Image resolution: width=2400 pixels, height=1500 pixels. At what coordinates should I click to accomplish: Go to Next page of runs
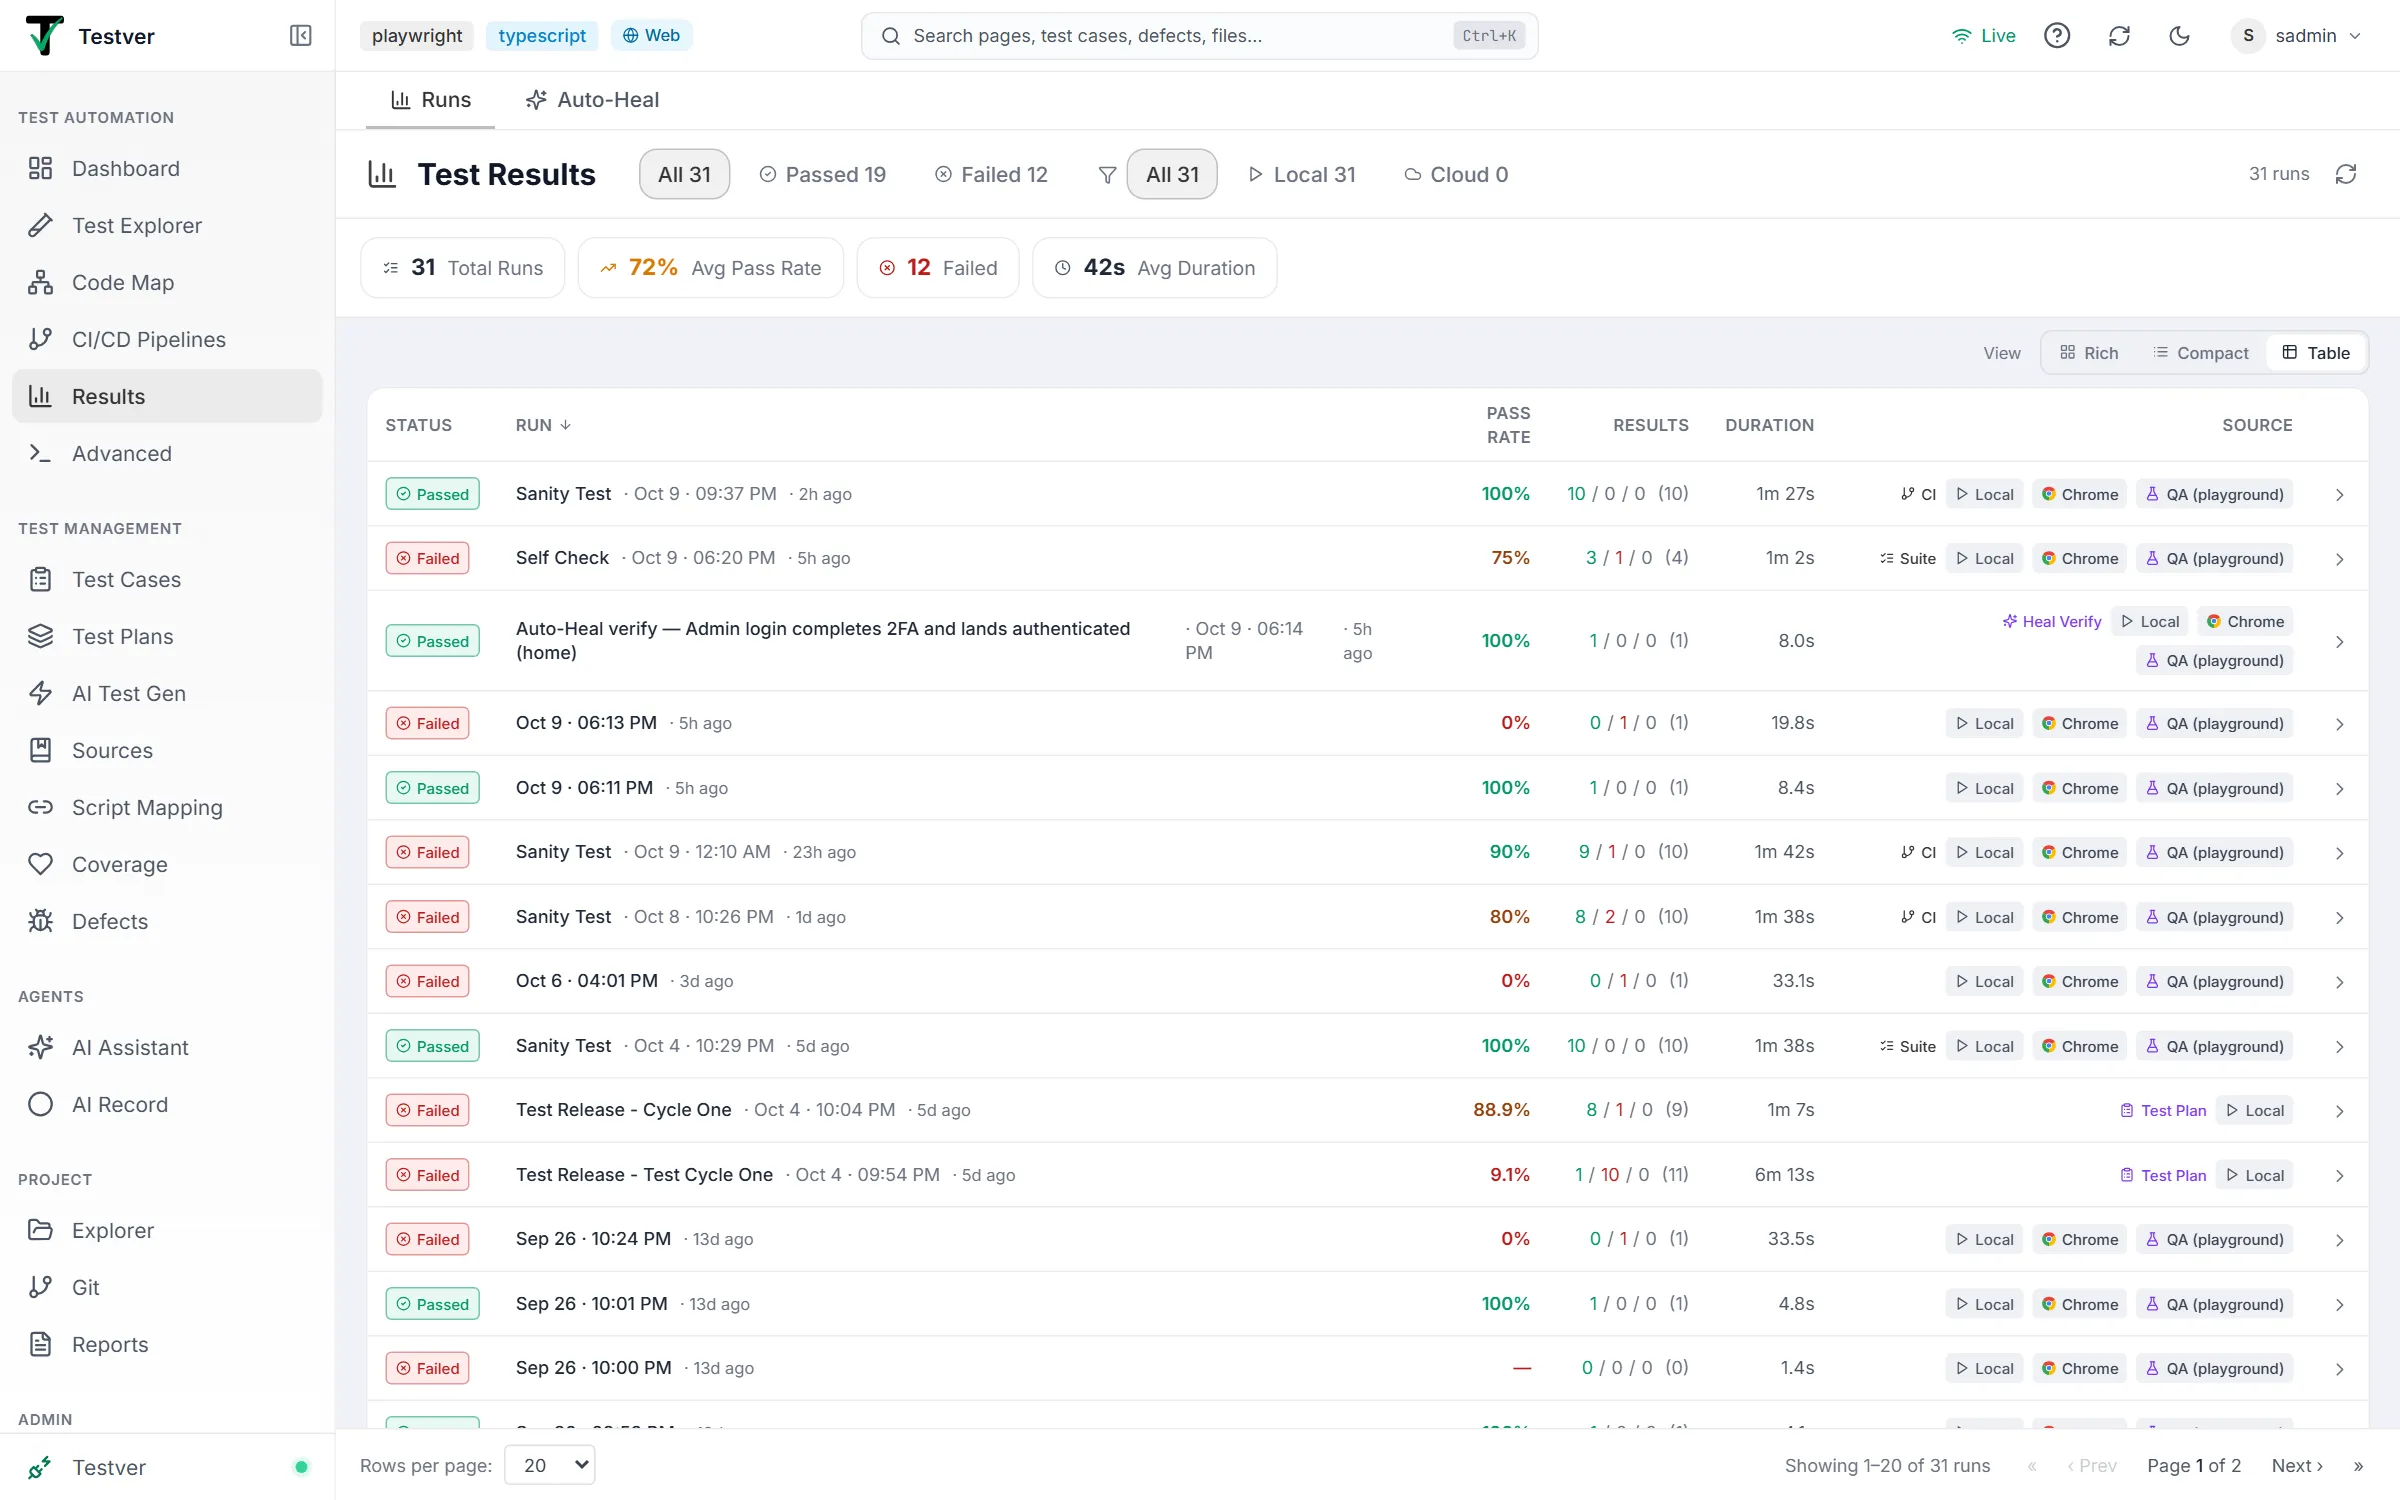(2297, 1465)
